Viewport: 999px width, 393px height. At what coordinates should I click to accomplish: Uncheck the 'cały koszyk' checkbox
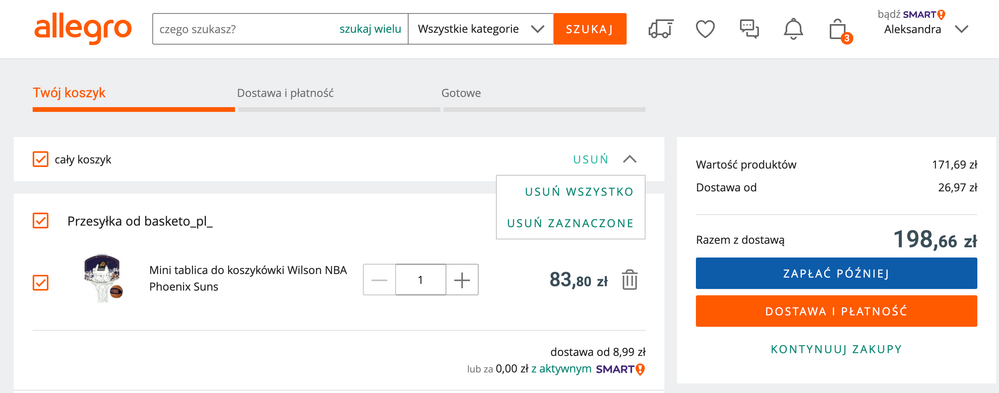[40, 159]
